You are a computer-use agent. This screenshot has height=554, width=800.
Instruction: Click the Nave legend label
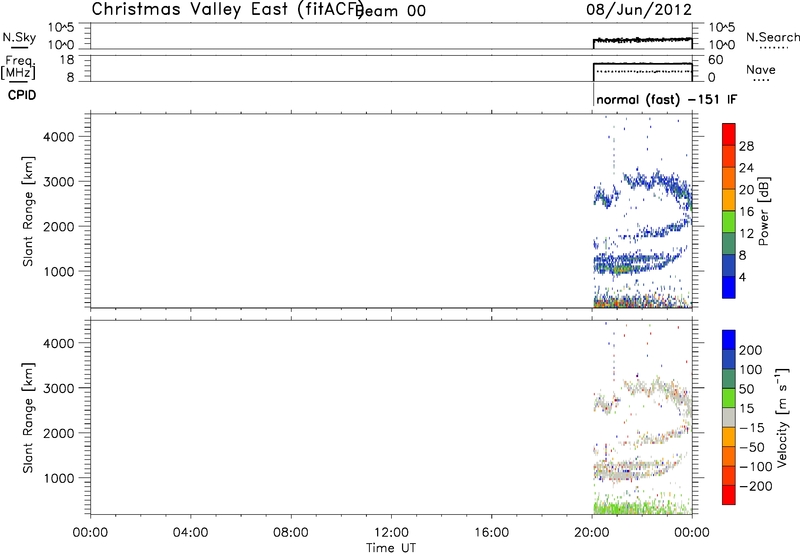pyautogui.click(x=761, y=69)
